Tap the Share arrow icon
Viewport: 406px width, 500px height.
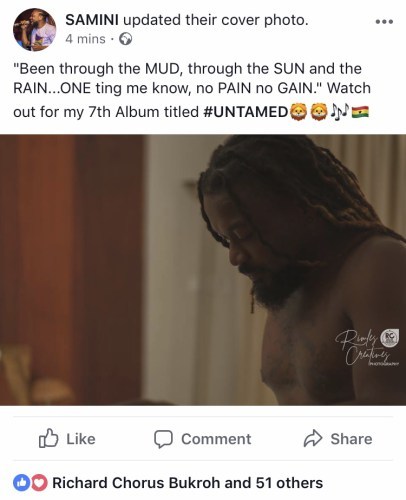point(313,438)
